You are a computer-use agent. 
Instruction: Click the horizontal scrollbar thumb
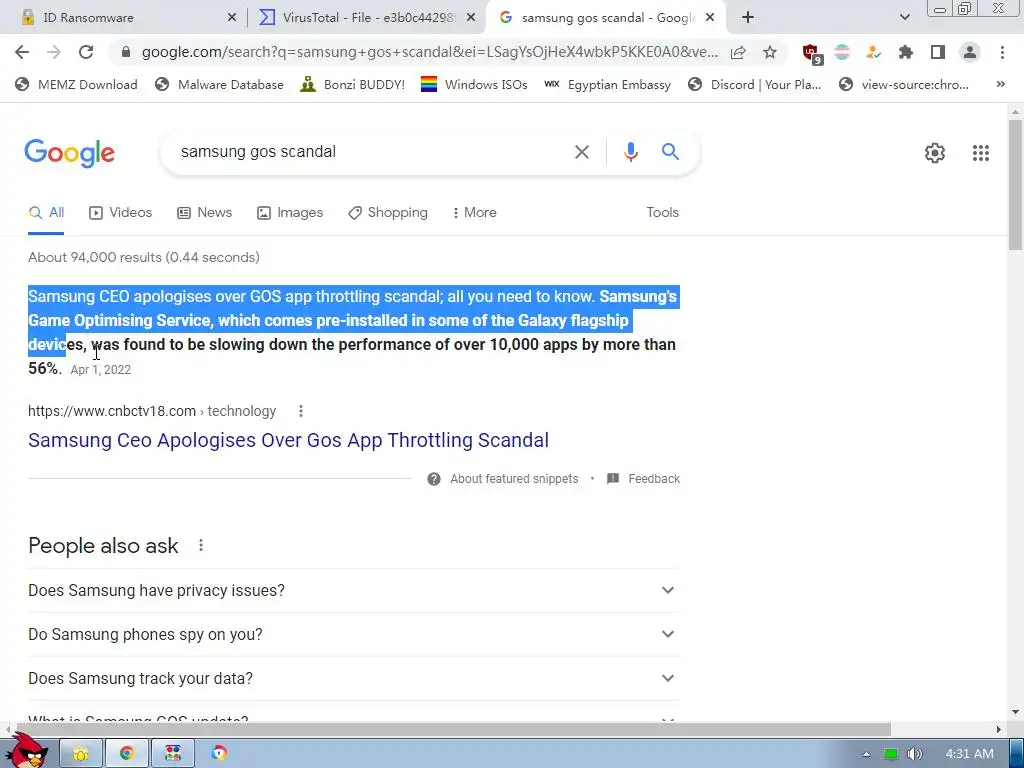pos(453,729)
